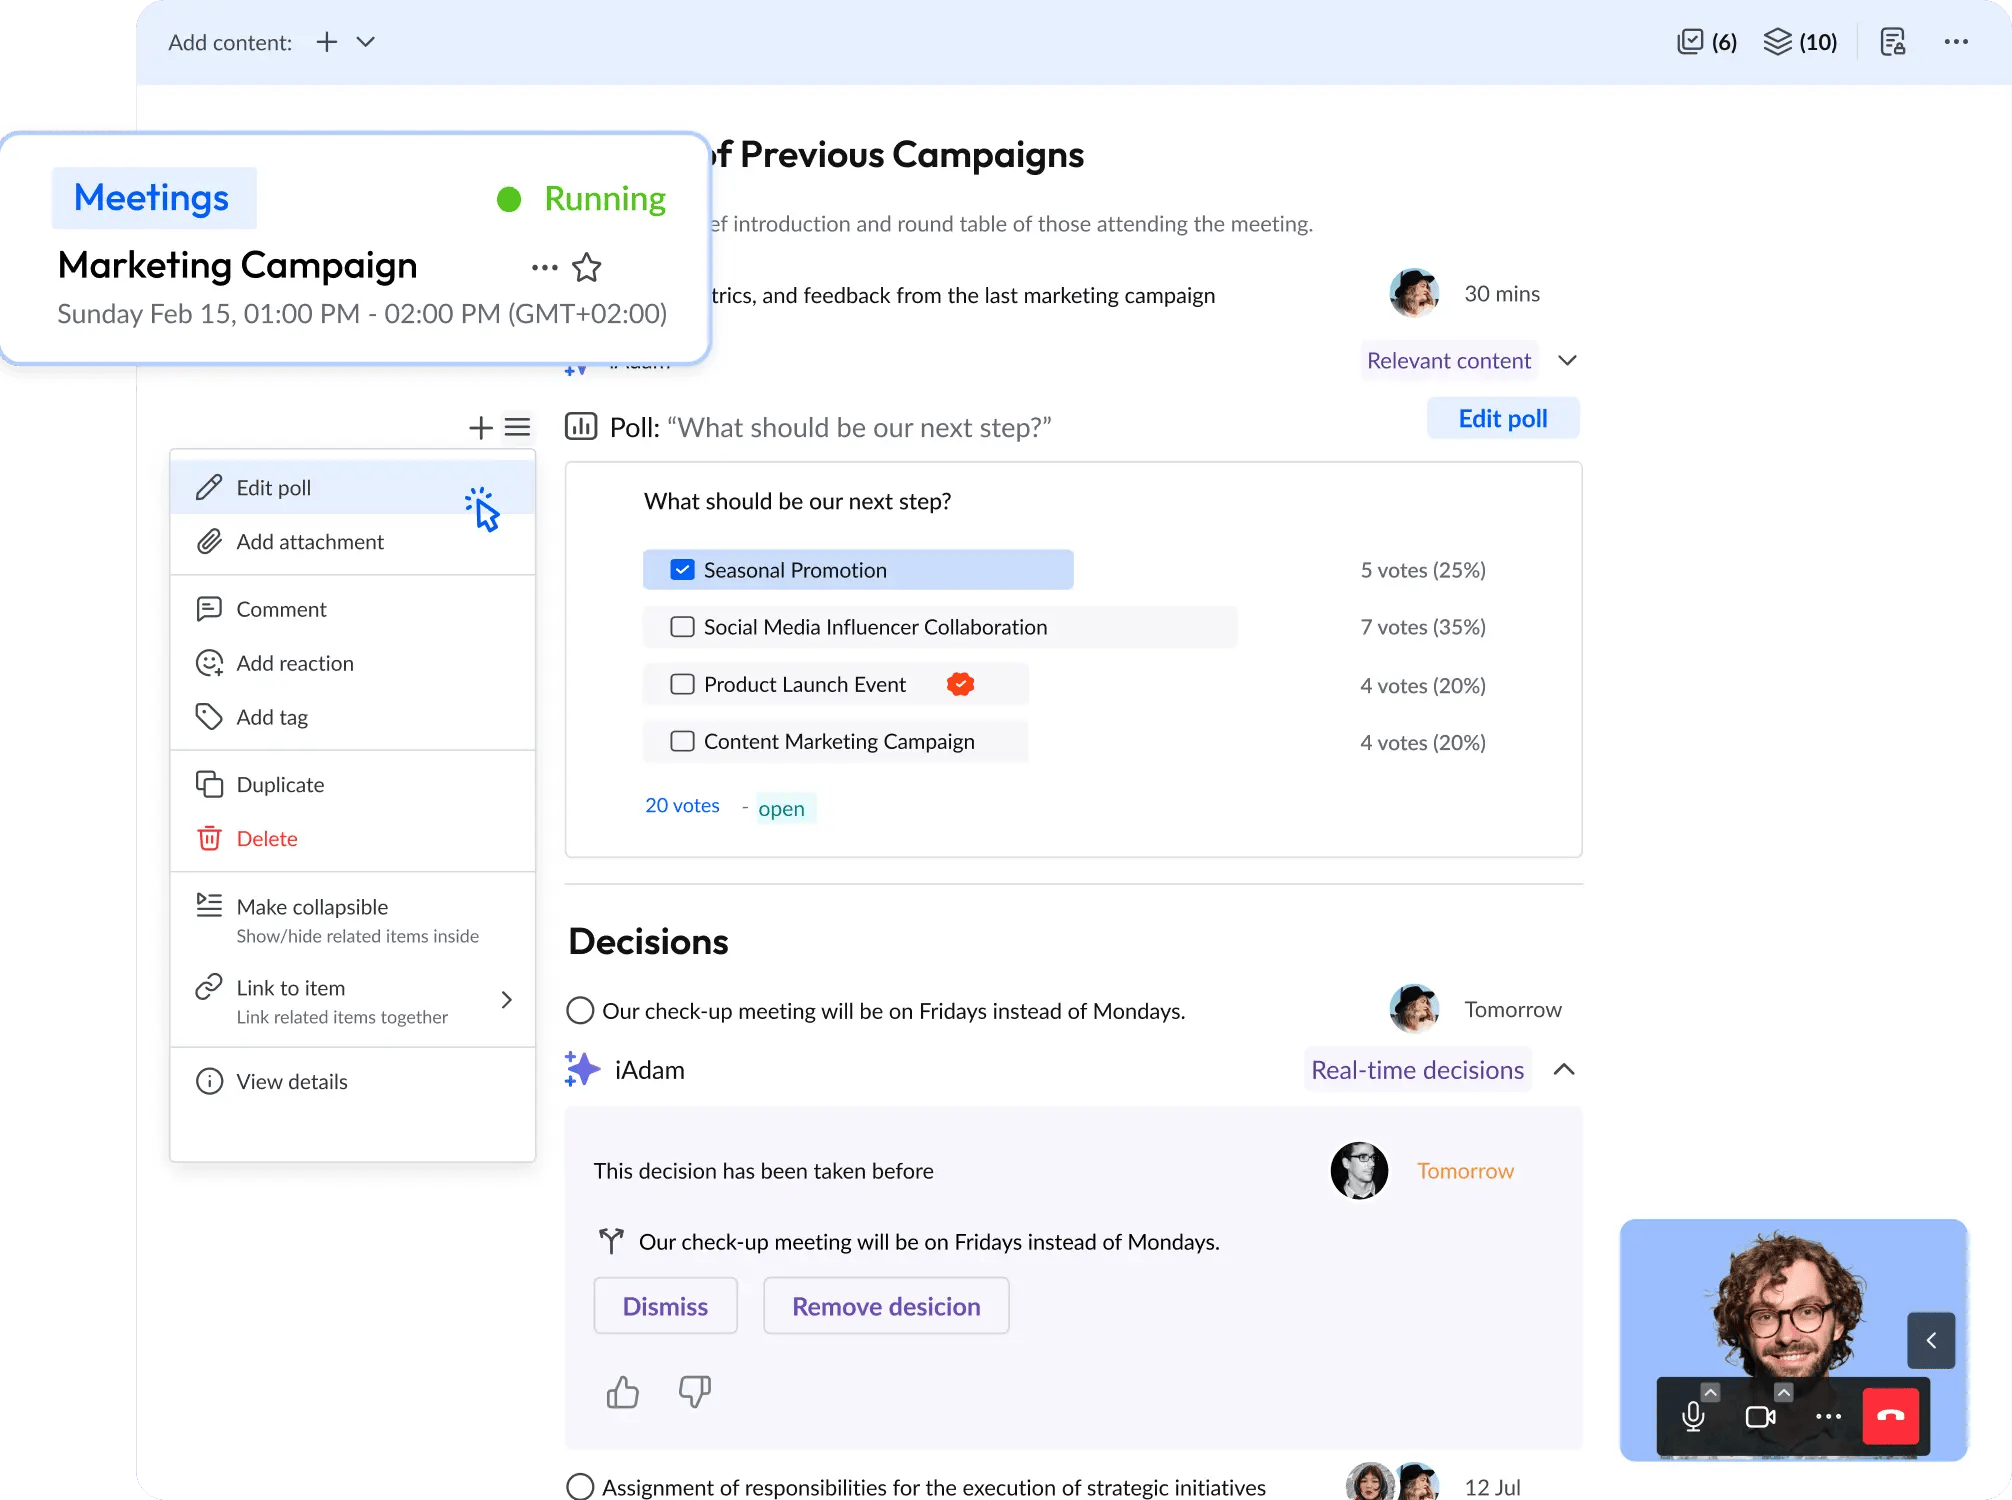Click the Dismiss button for the decision

tap(665, 1305)
